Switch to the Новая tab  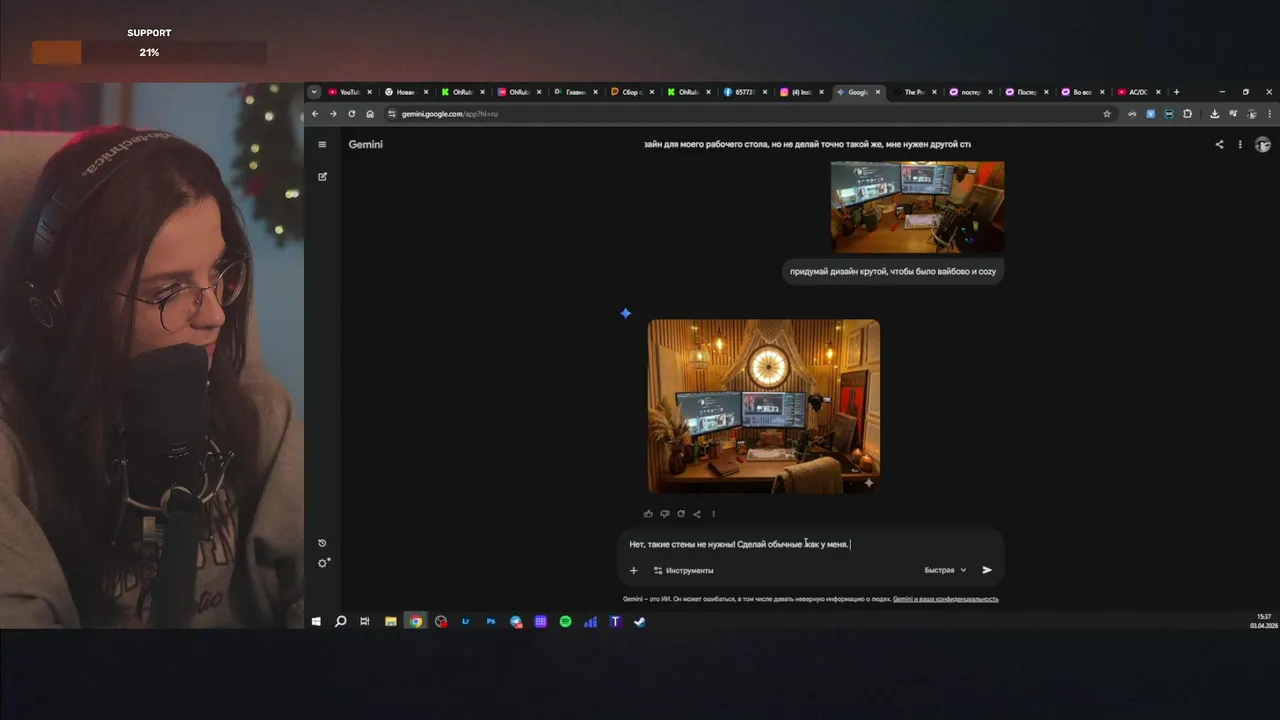(x=405, y=92)
